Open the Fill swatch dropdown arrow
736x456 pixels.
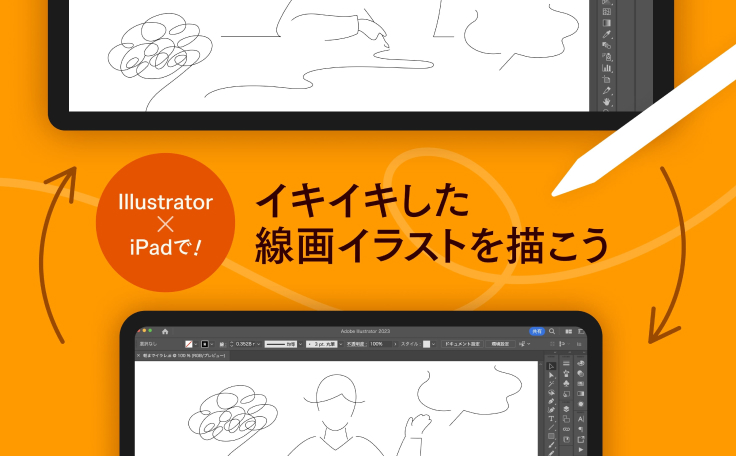tap(196, 344)
